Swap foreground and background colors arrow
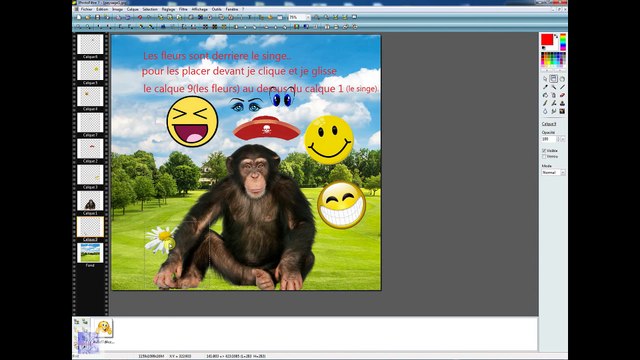This screenshot has width=640, height=360. (556, 37)
